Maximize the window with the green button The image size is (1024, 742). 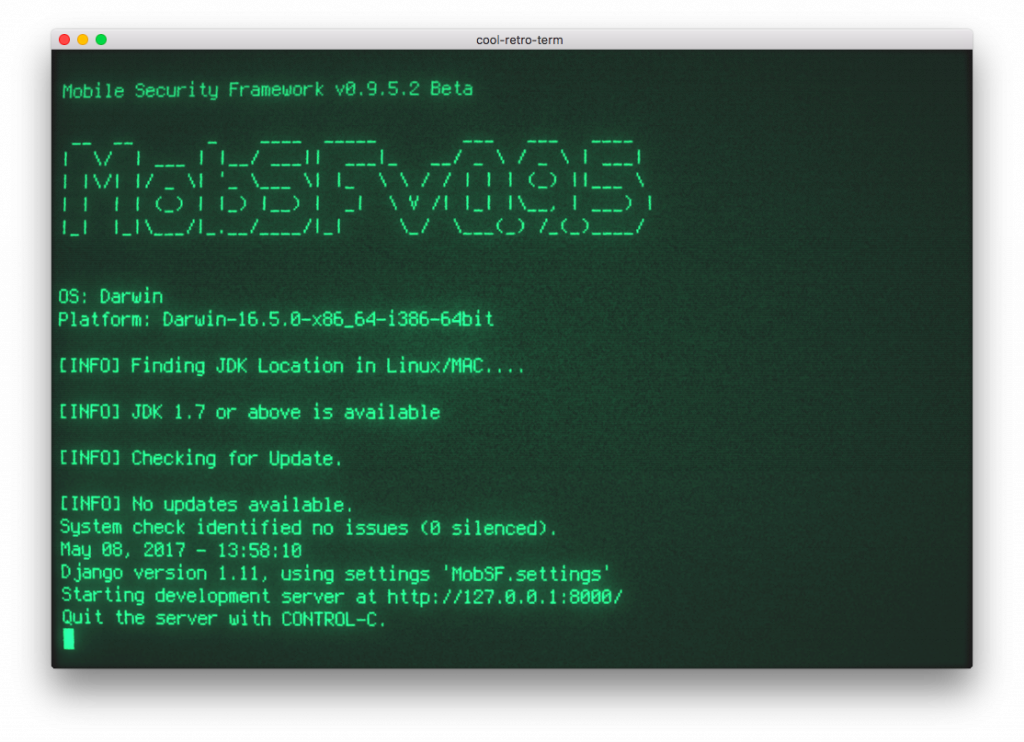point(101,40)
